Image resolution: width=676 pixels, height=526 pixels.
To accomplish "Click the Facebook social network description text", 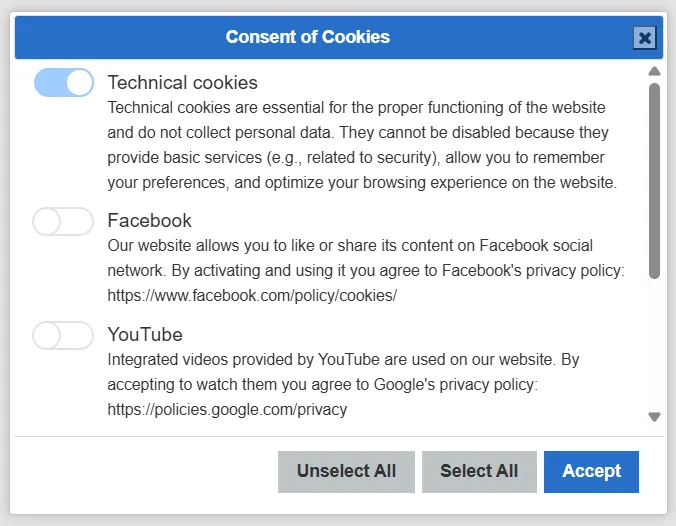I will point(365,258).
